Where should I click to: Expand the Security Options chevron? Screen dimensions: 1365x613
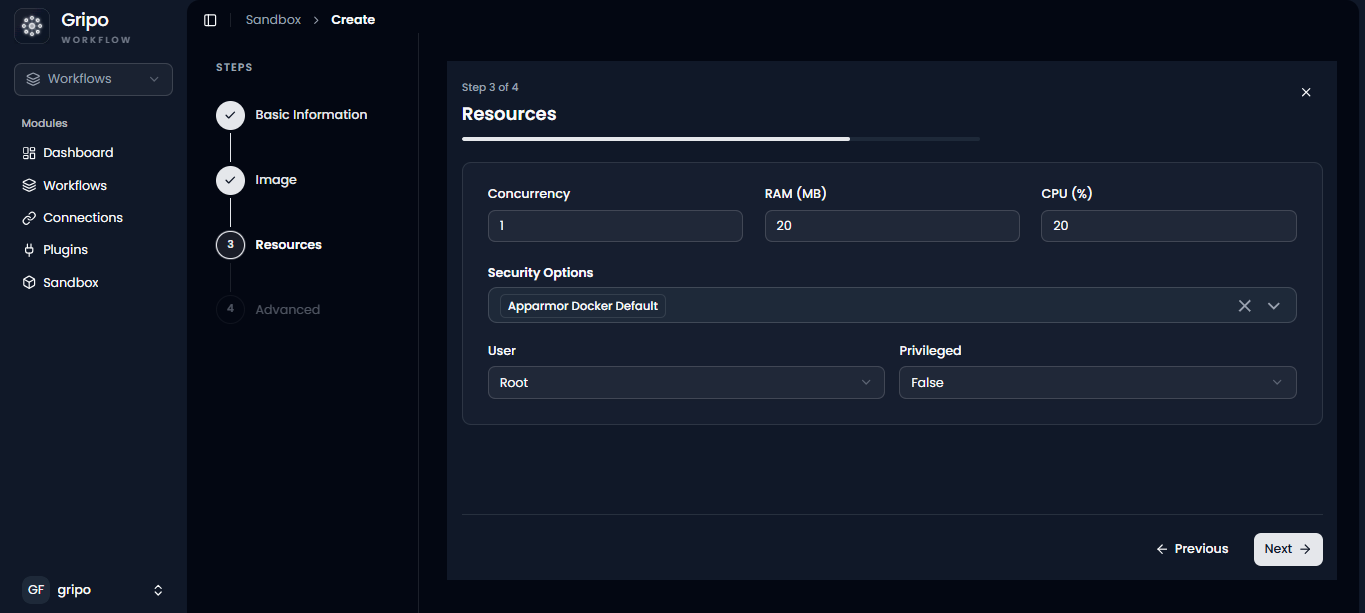[1274, 306]
